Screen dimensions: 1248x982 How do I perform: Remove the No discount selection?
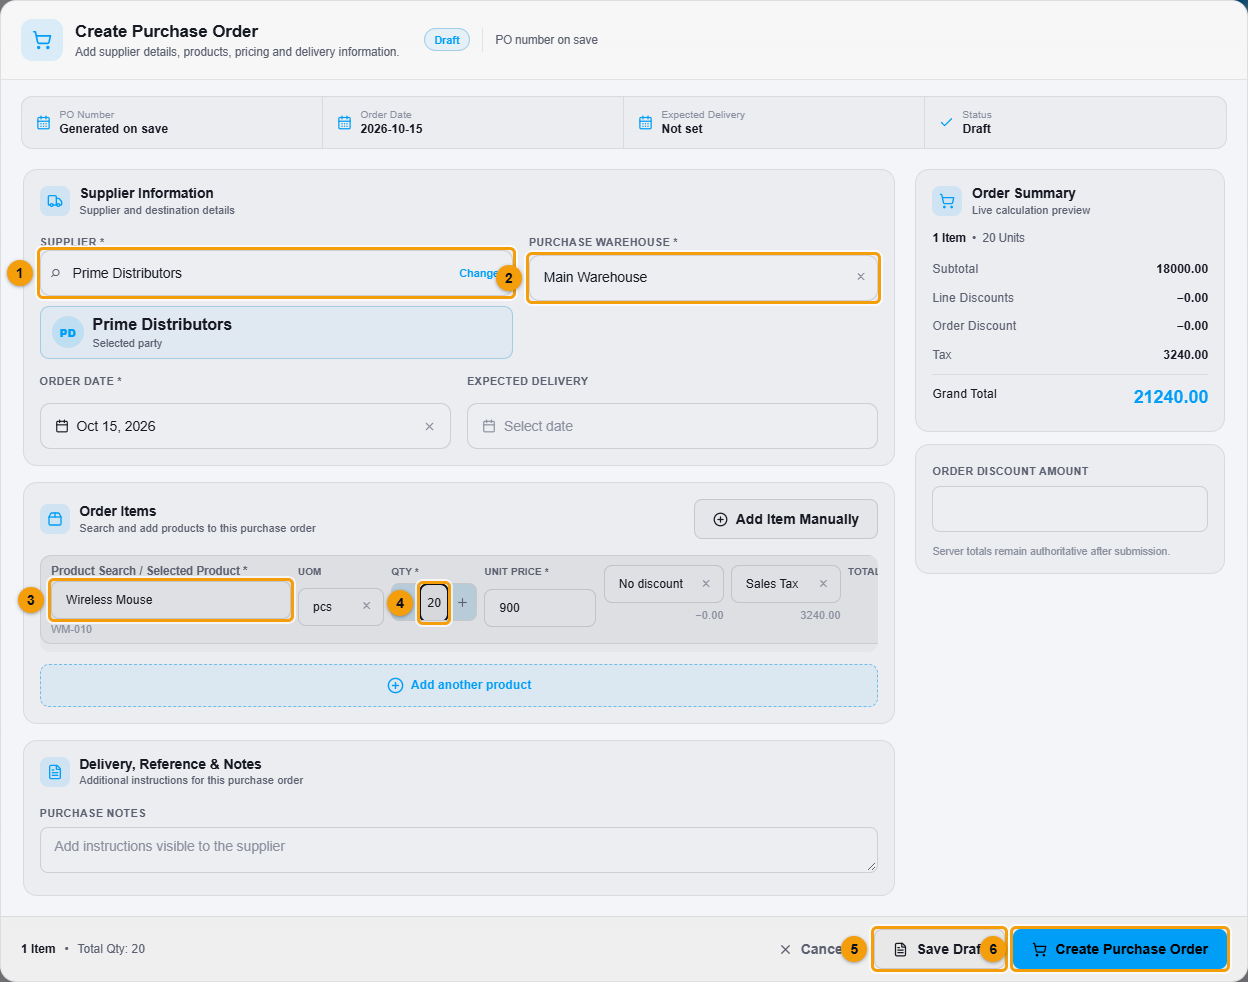706,584
